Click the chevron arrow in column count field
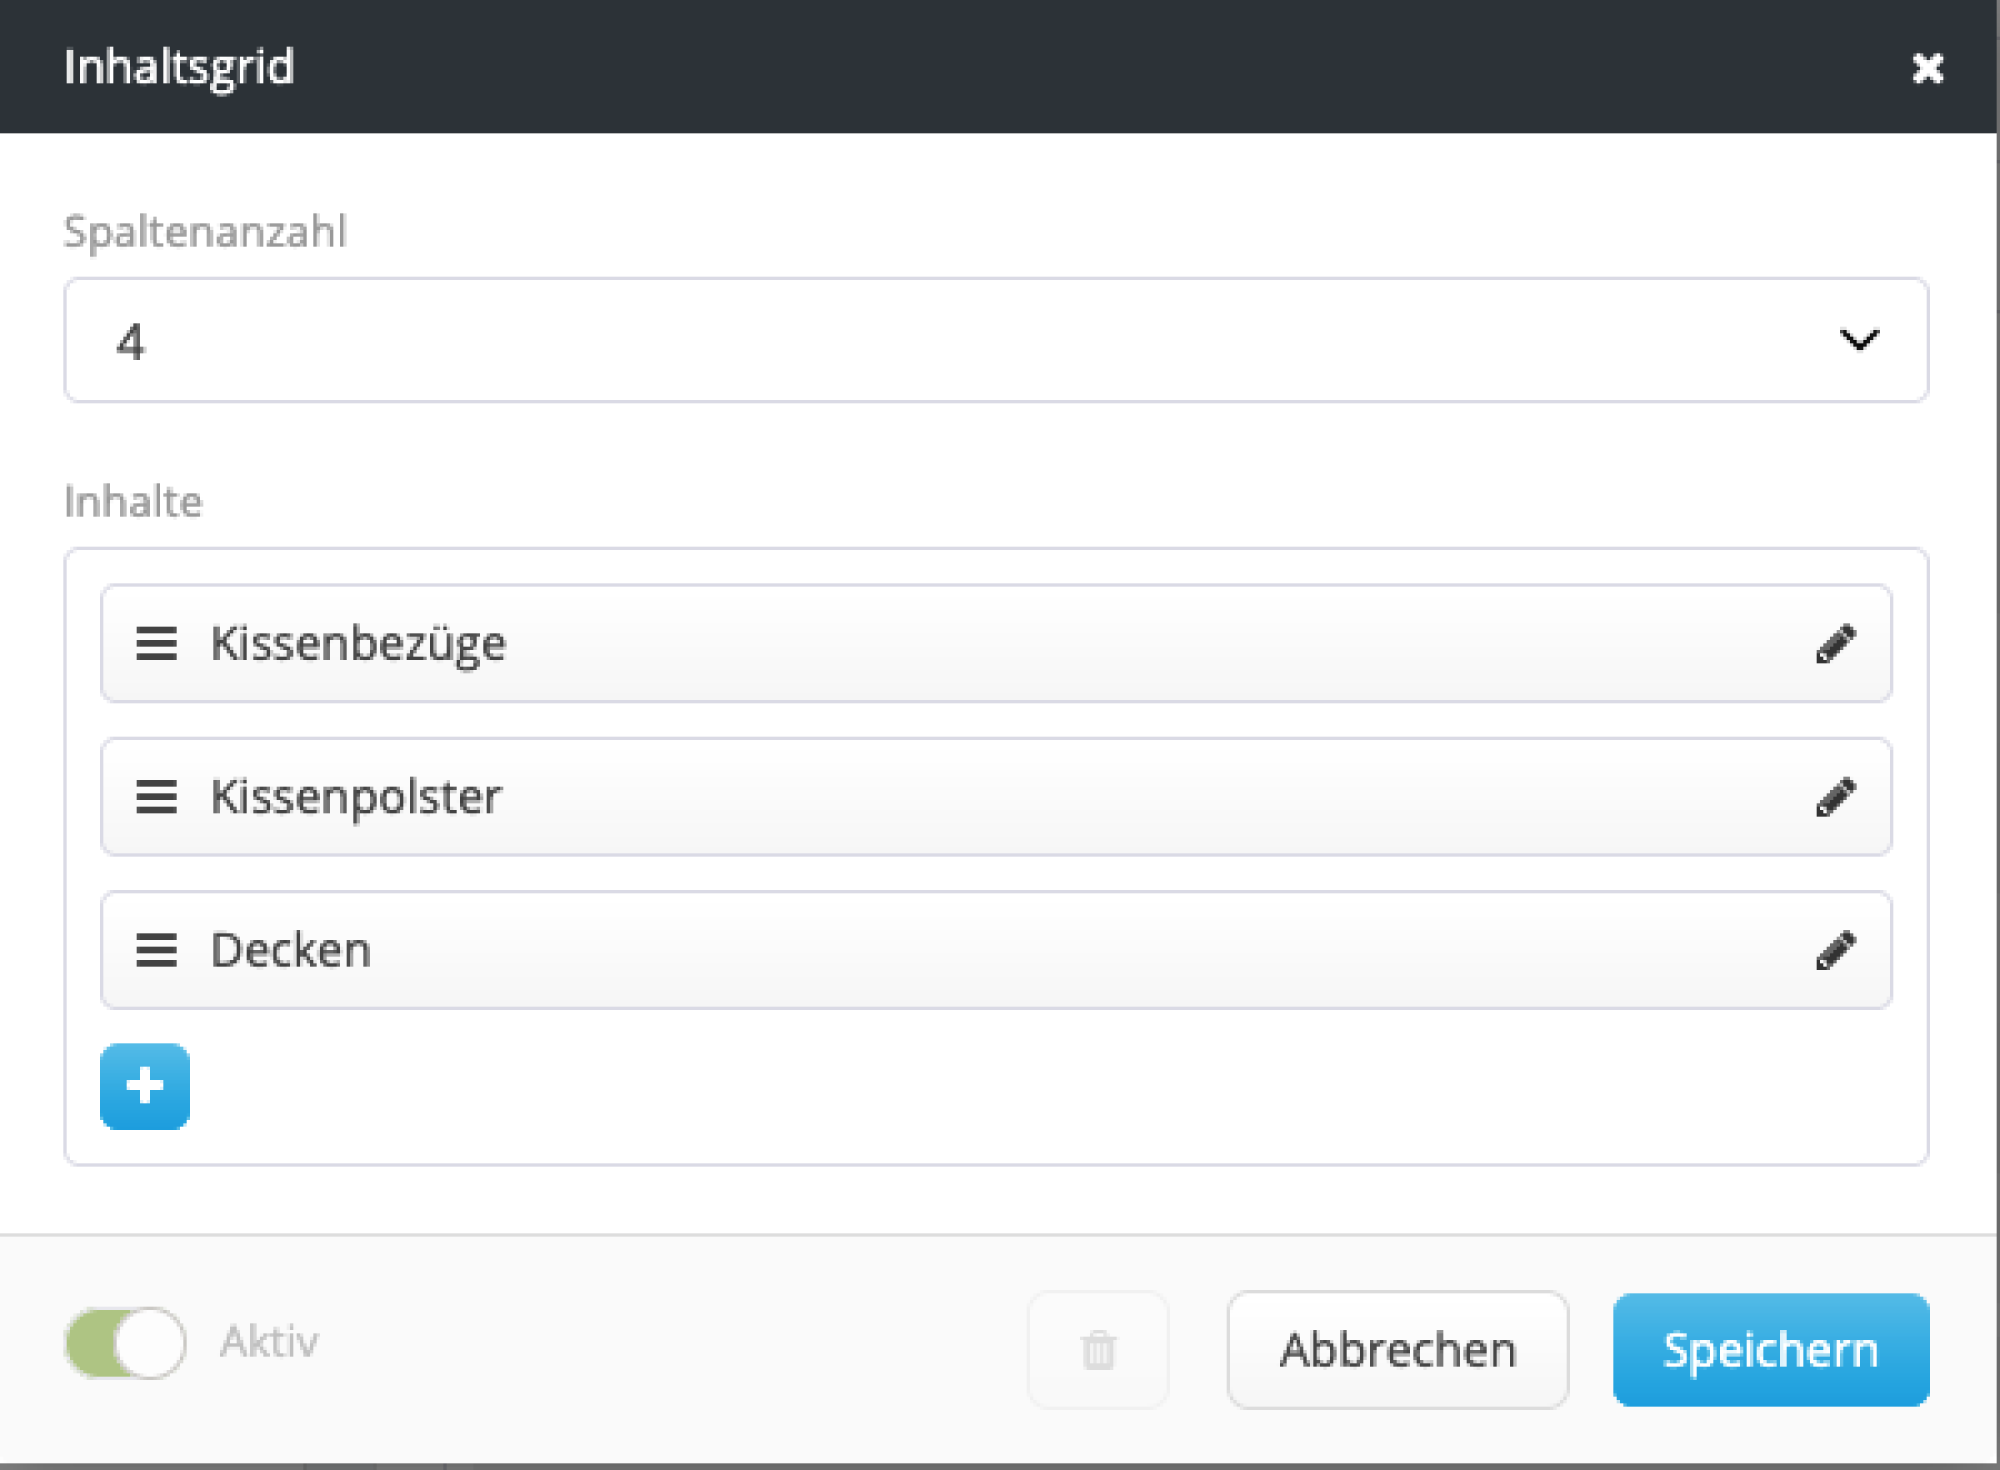Viewport: 2000px width, 1470px height. pos(1859,341)
